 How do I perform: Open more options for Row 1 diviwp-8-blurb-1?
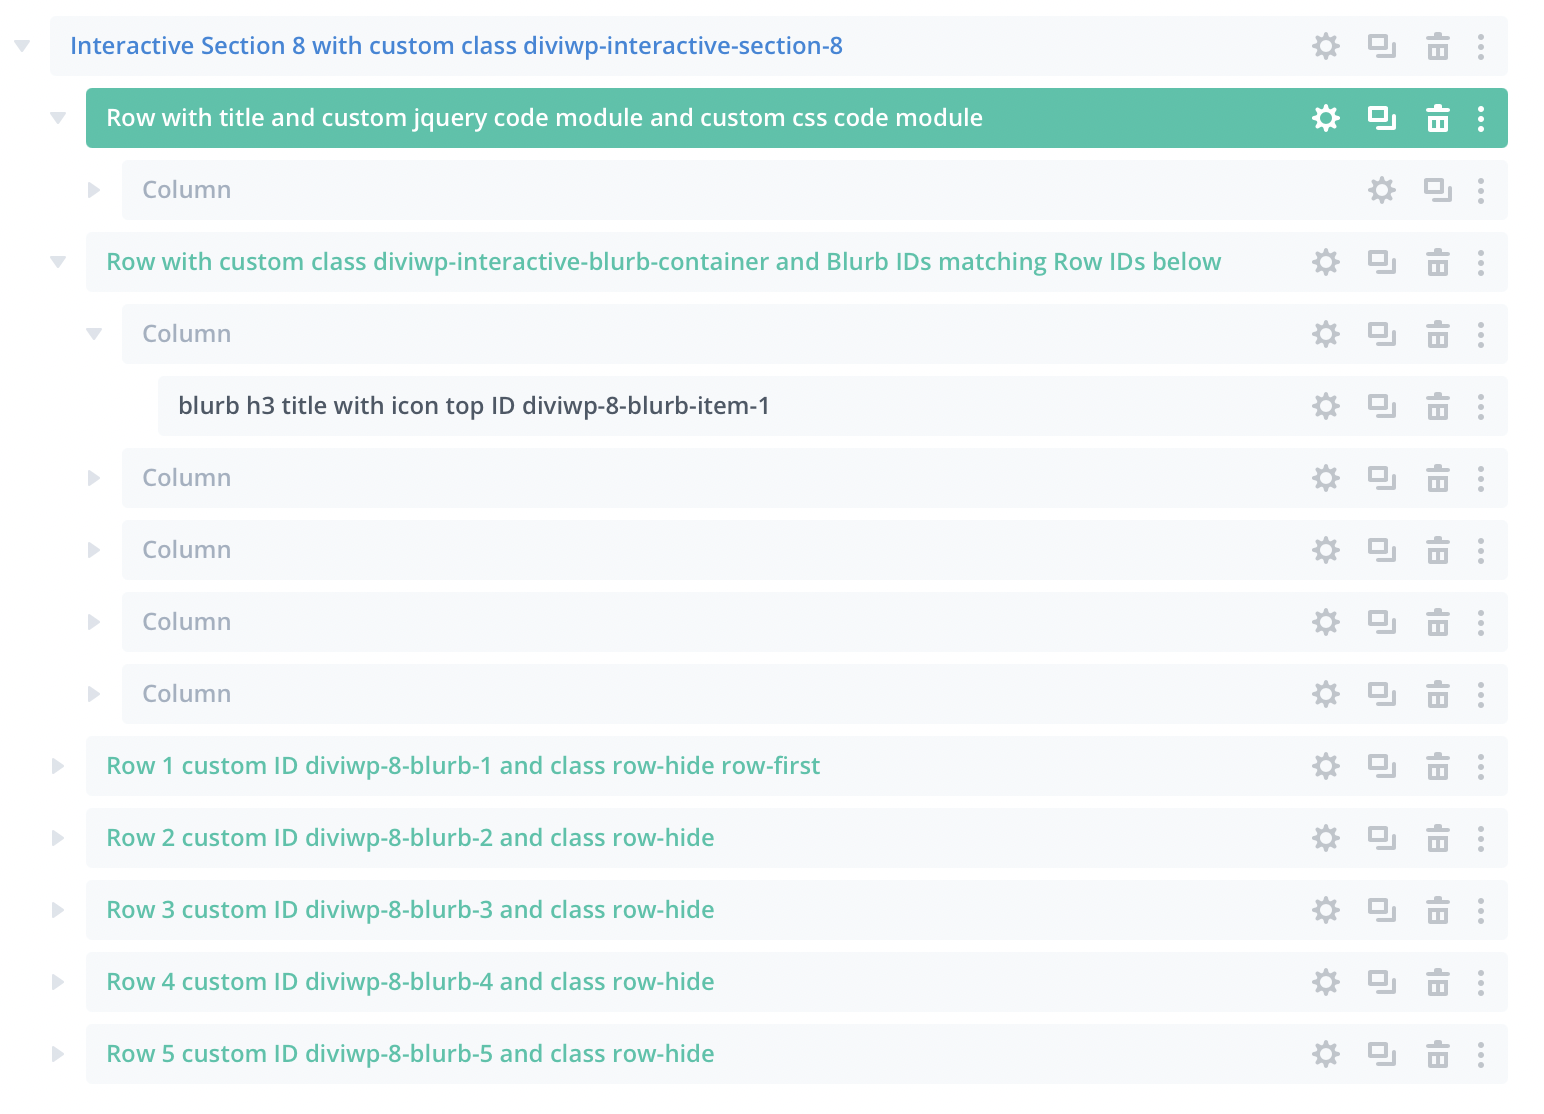[1481, 766]
